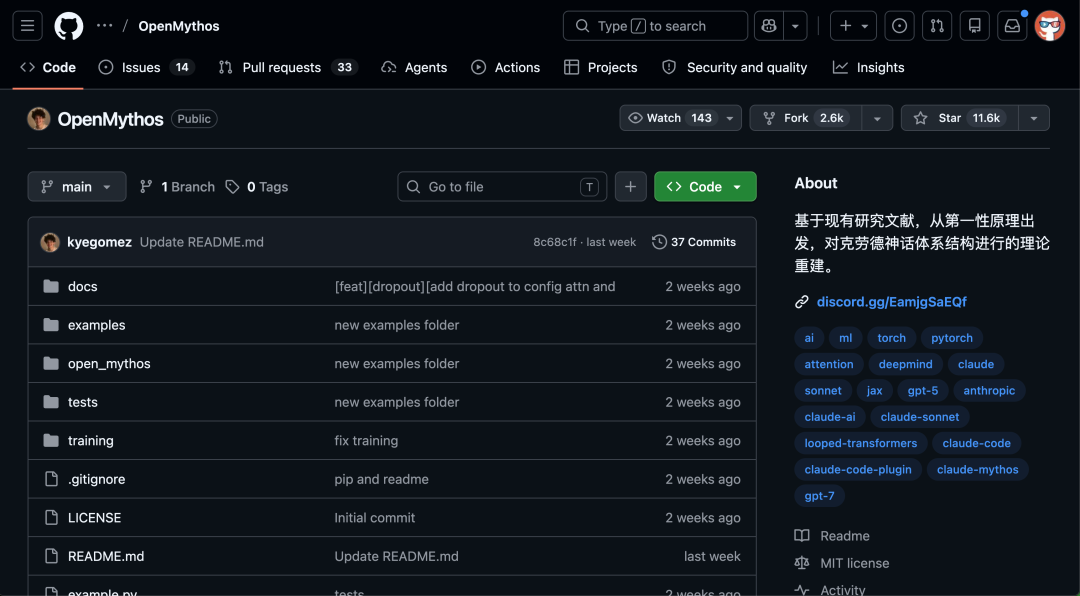Screen dimensions: 1080x596
Task: Switch to the Actions tab
Action: (x=506, y=68)
